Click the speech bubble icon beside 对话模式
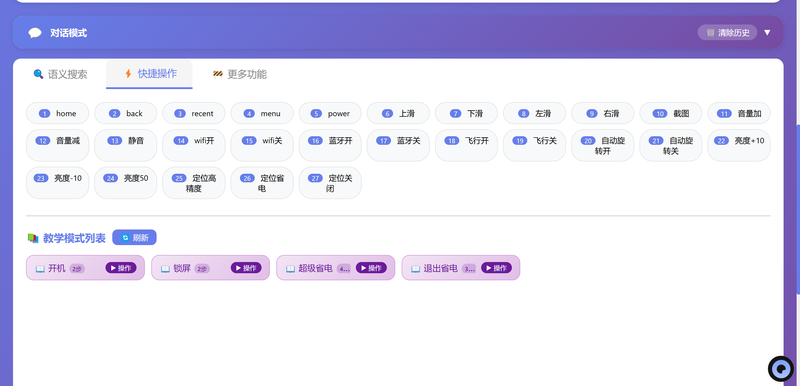Screen dimensions: 800x386 click(35, 33)
